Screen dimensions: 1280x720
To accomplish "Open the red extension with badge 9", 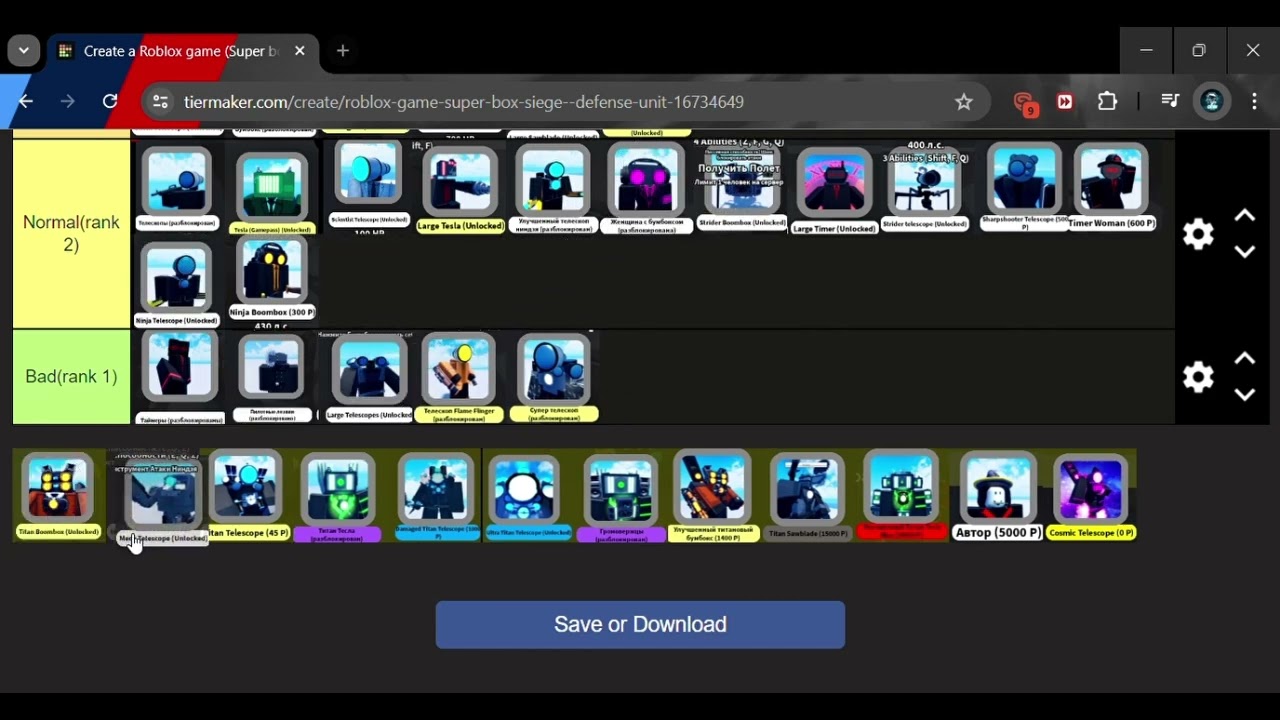I will tap(1024, 102).
